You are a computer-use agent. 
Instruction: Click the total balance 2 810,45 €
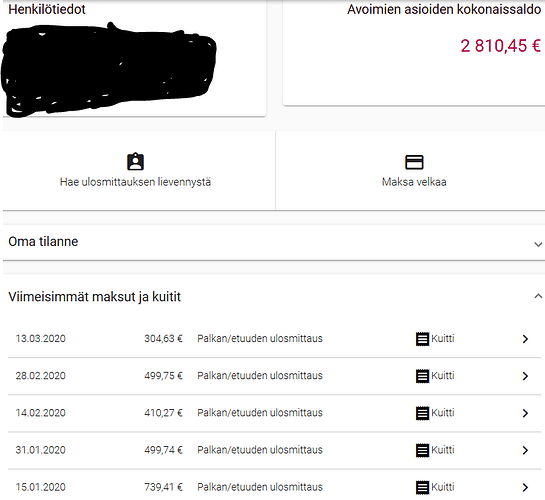pyautogui.click(x=501, y=46)
